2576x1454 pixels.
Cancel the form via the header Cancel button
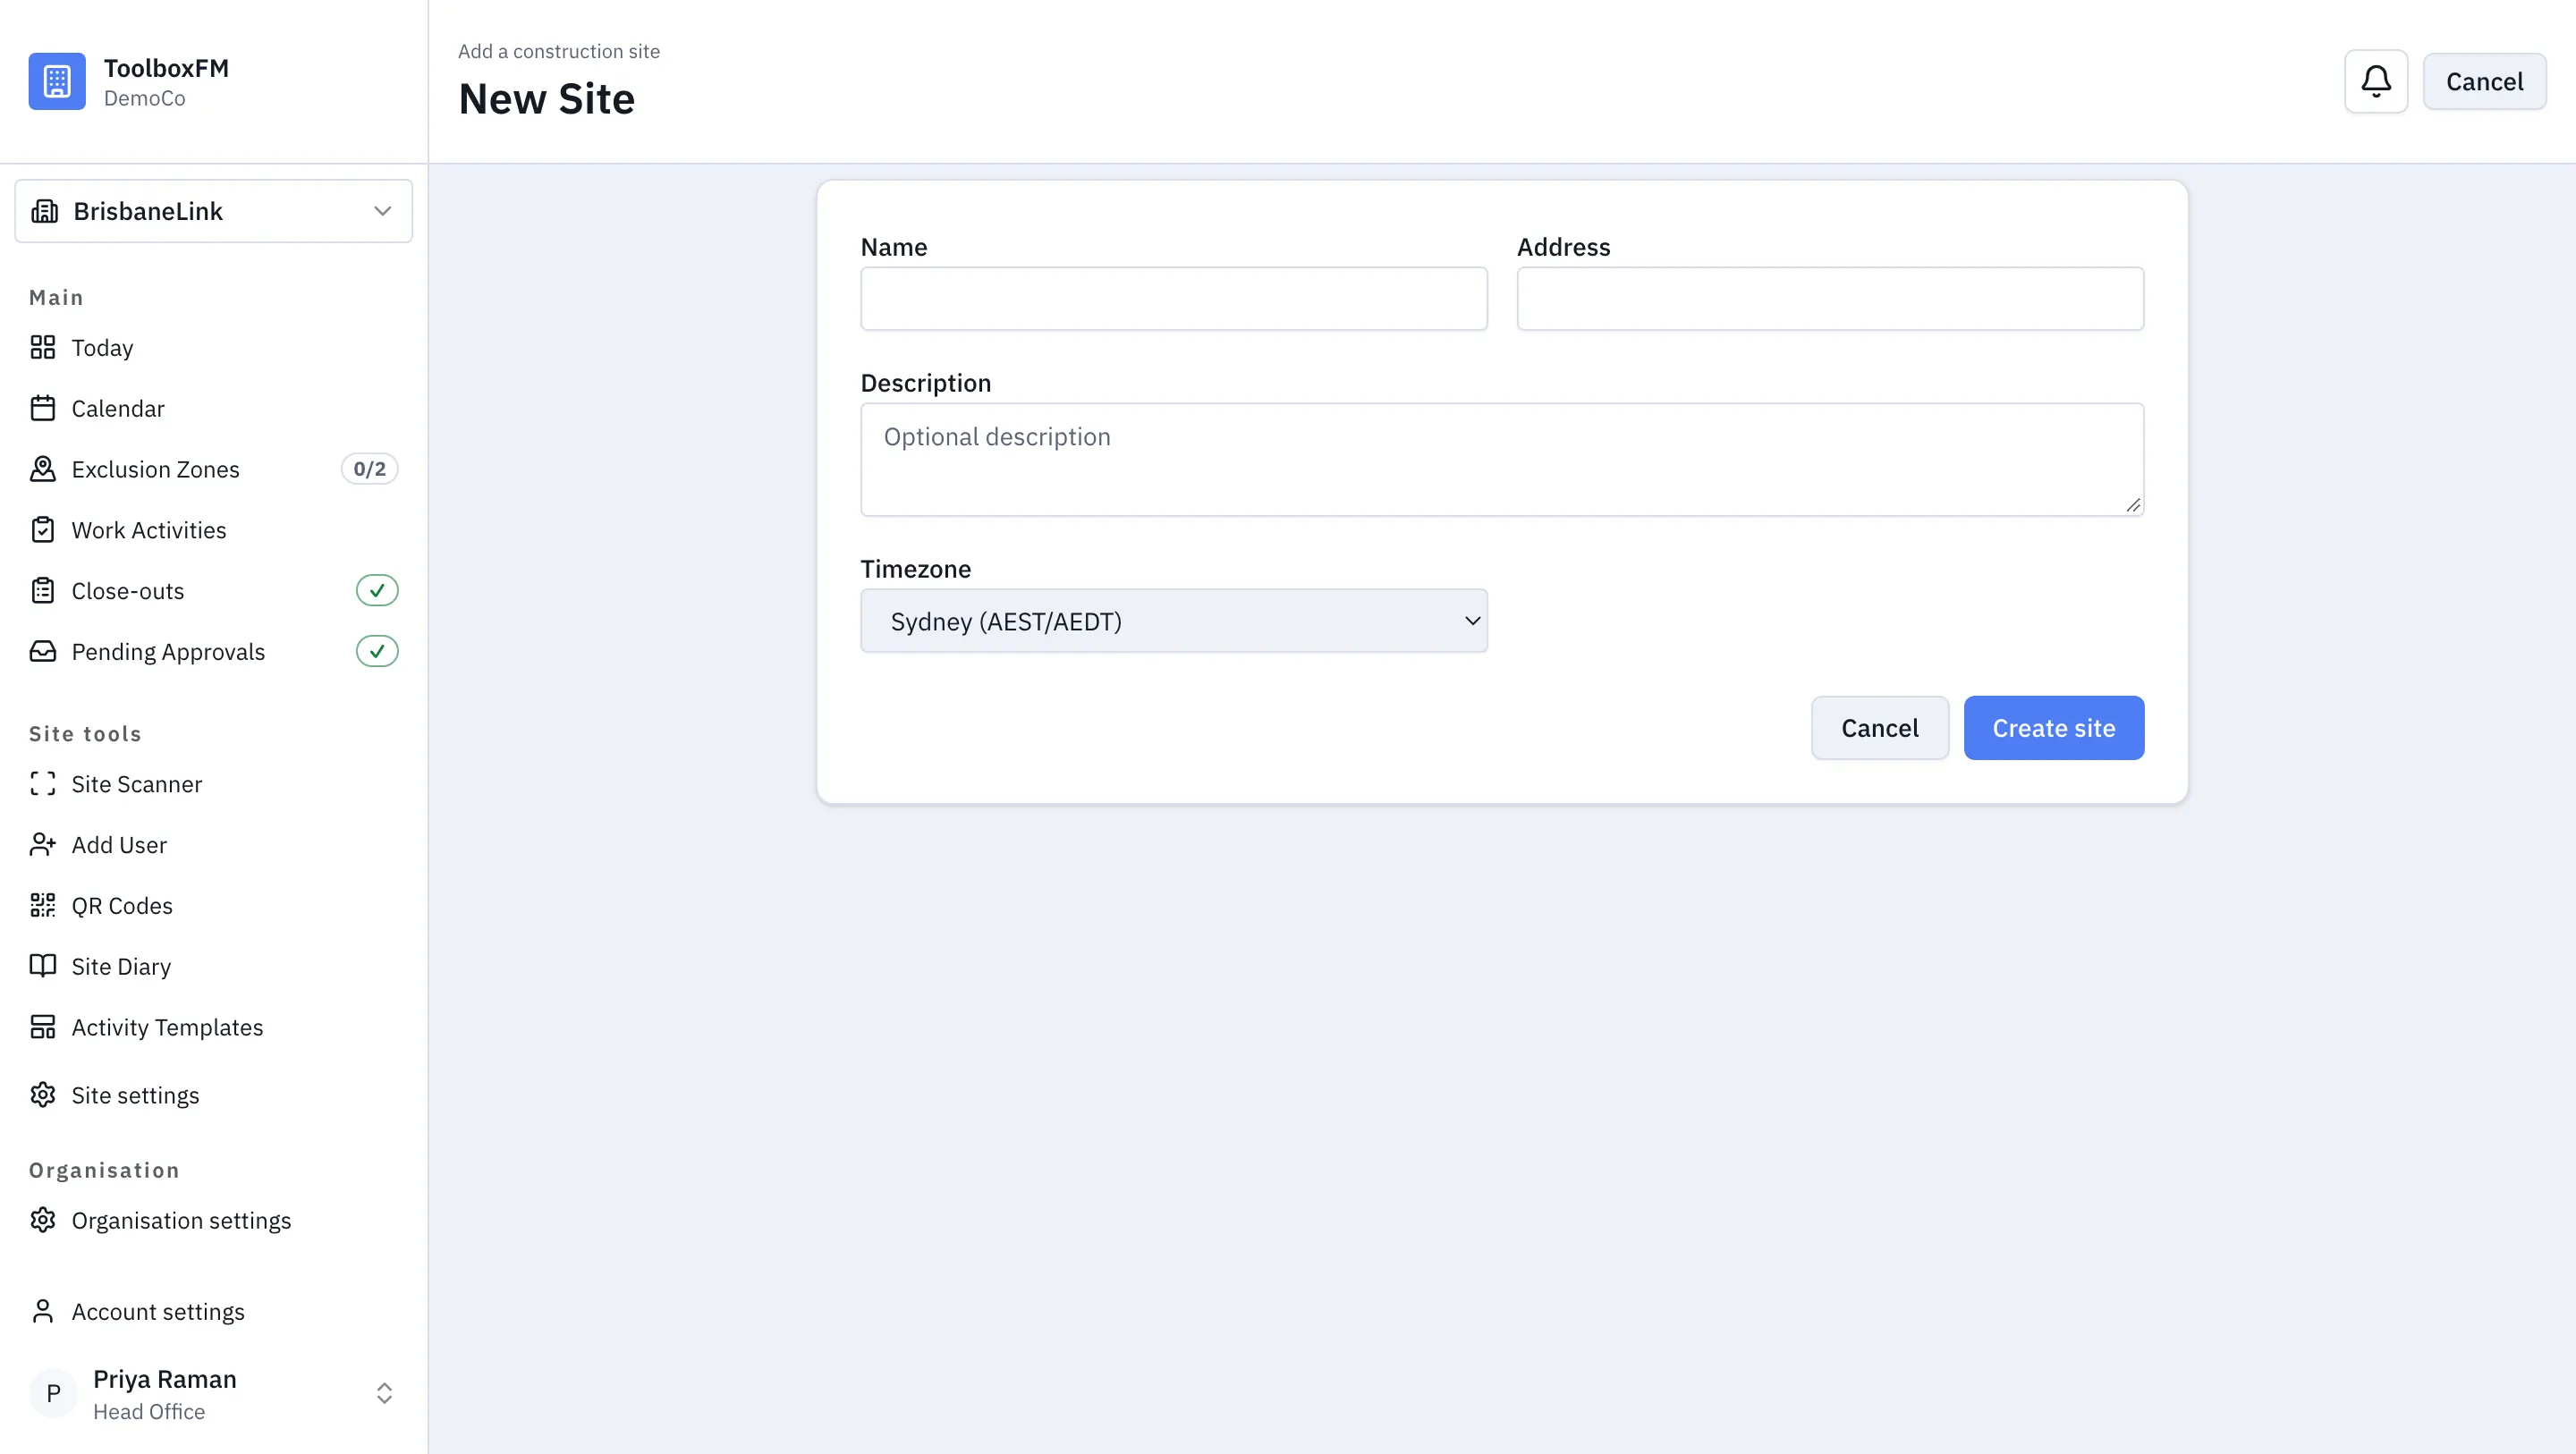tap(2484, 81)
